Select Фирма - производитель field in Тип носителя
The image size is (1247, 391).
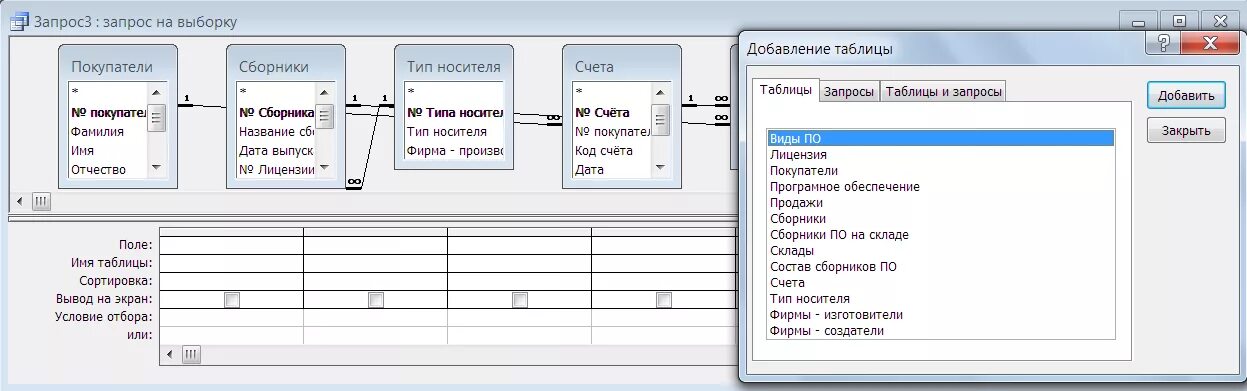tap(454, 150)
